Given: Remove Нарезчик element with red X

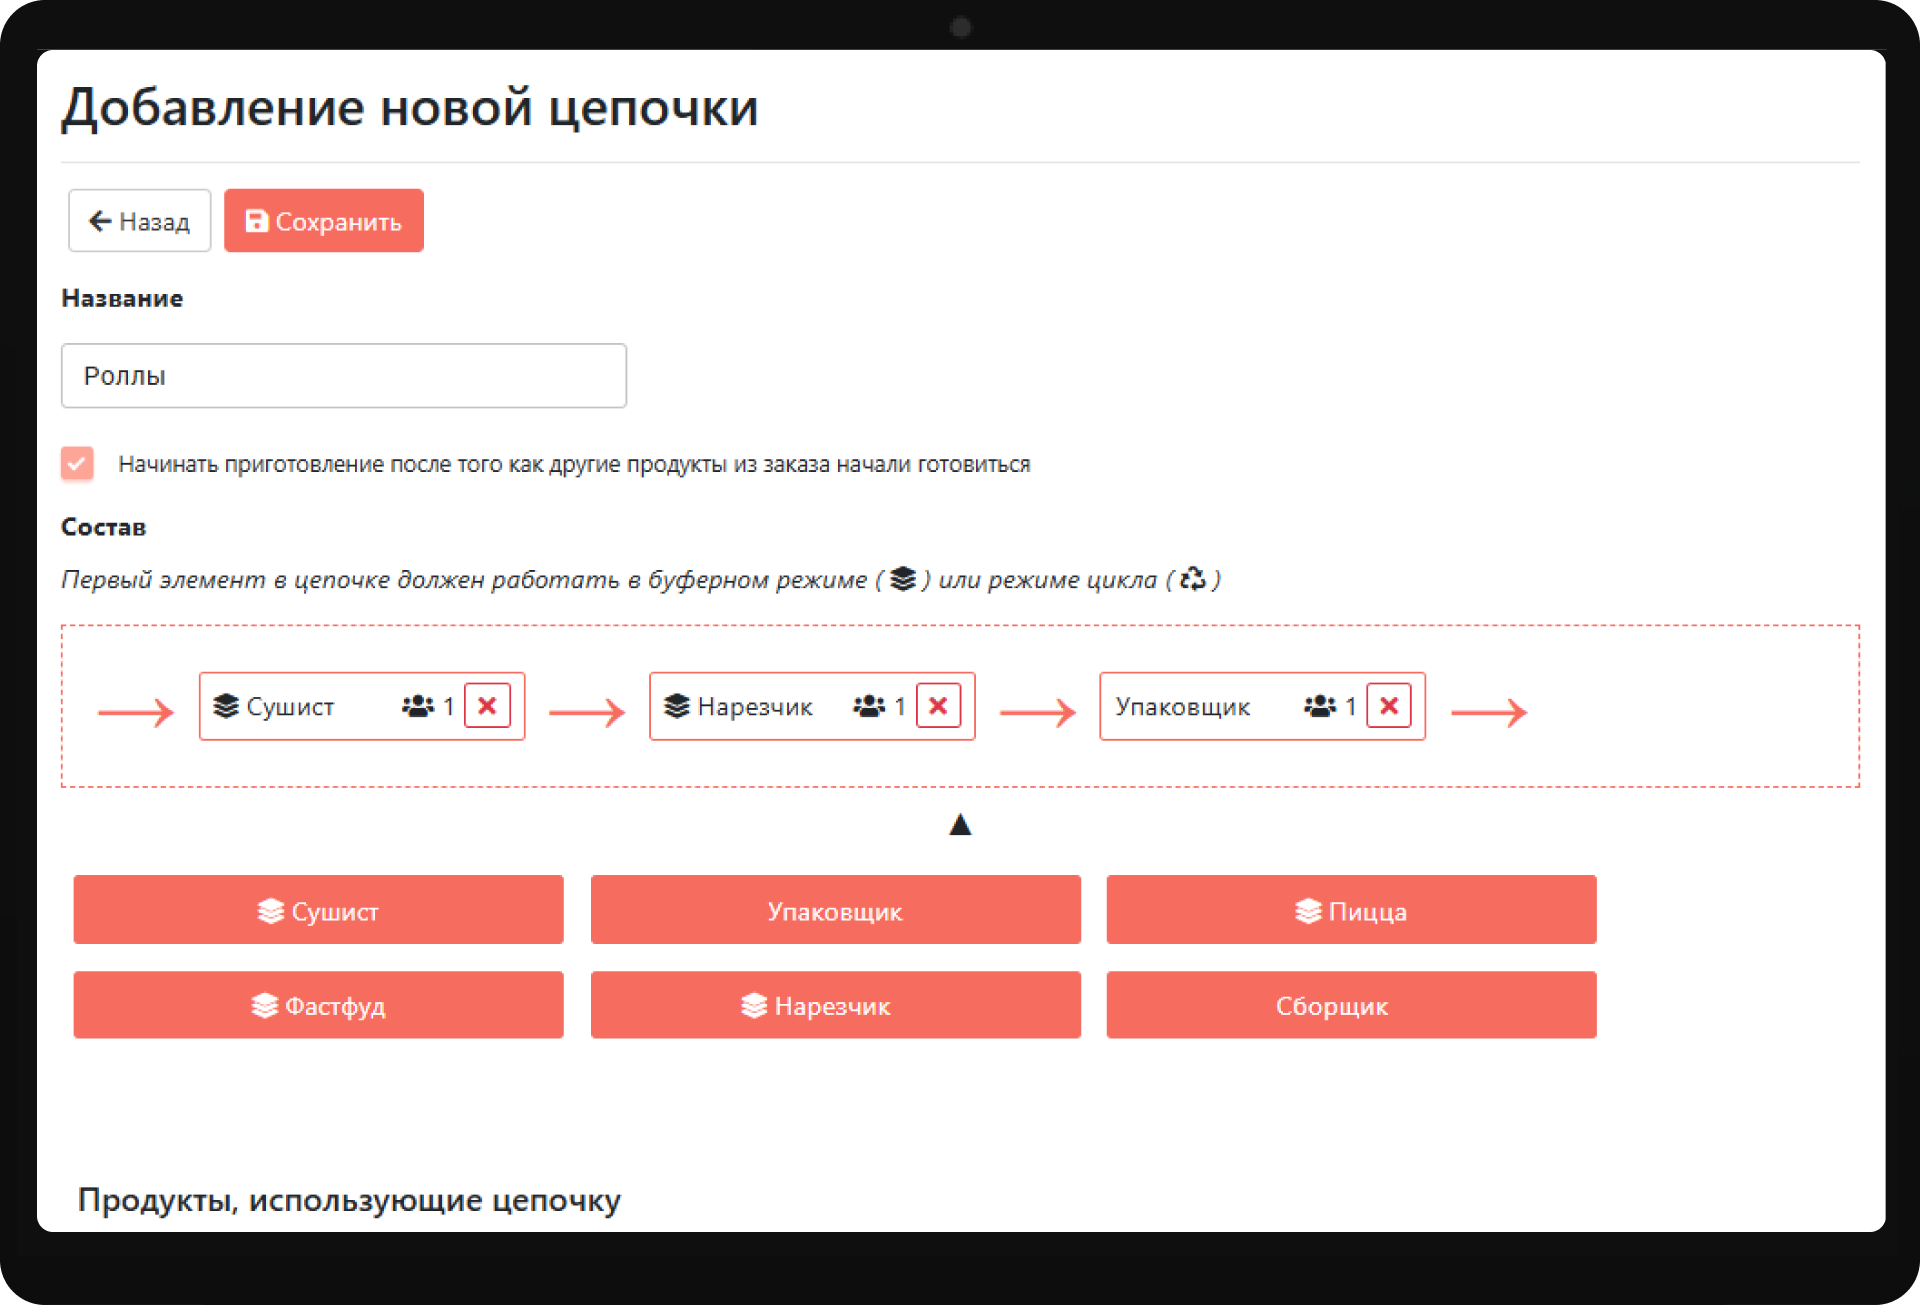Looking at the screenshot, I should click(938, 706).
